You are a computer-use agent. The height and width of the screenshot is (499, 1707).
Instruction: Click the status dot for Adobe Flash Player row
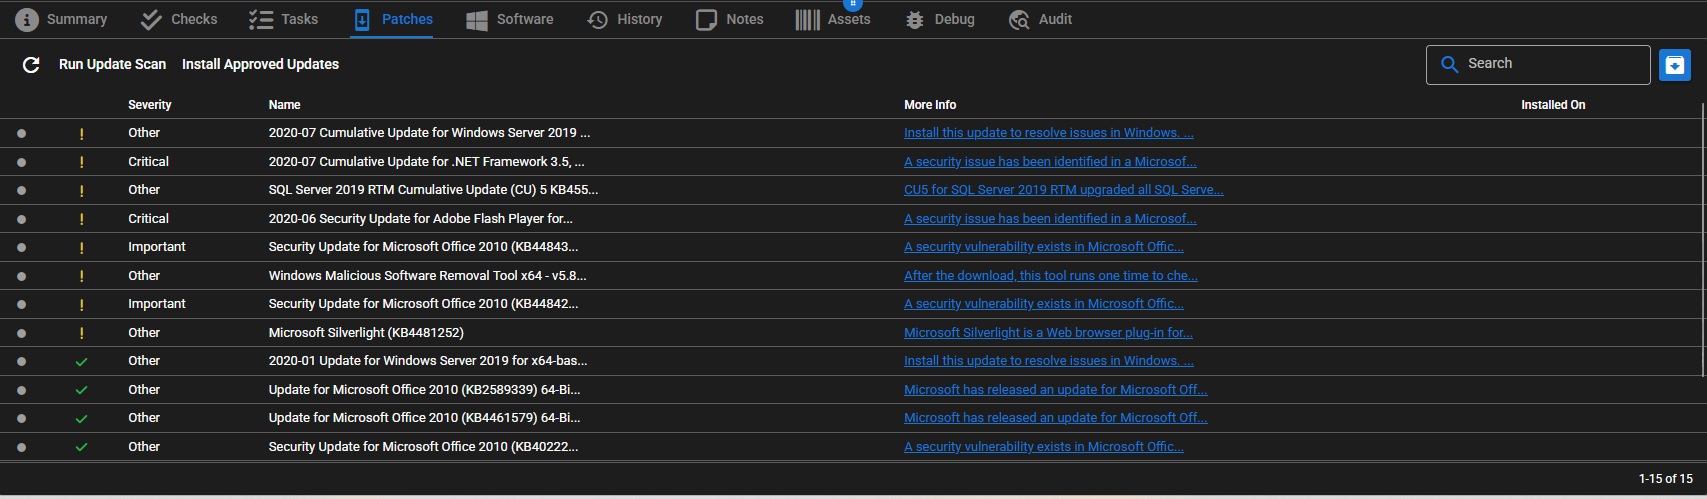(22, 219)
